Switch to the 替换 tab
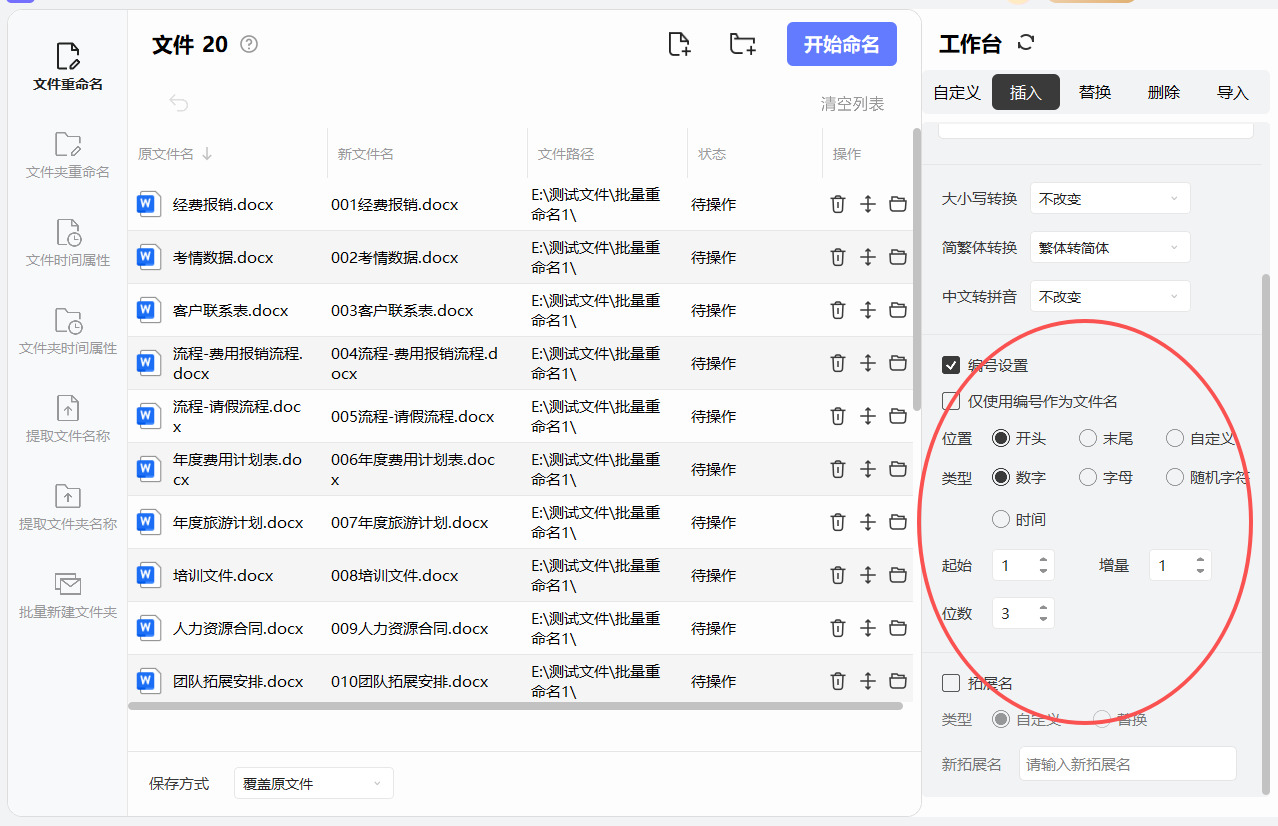The image size is (1278, 826). pyautogui.click(x=1094, y=92)
